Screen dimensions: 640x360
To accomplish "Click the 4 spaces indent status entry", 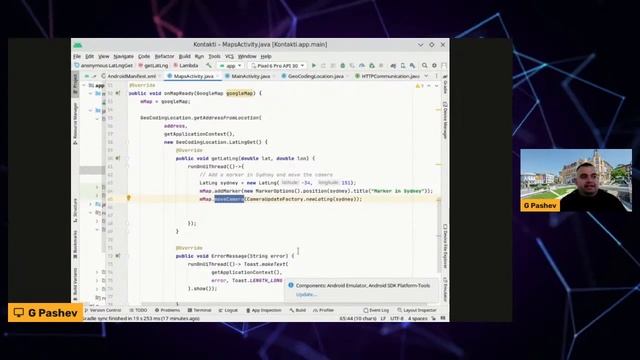I will click(418, 318).
